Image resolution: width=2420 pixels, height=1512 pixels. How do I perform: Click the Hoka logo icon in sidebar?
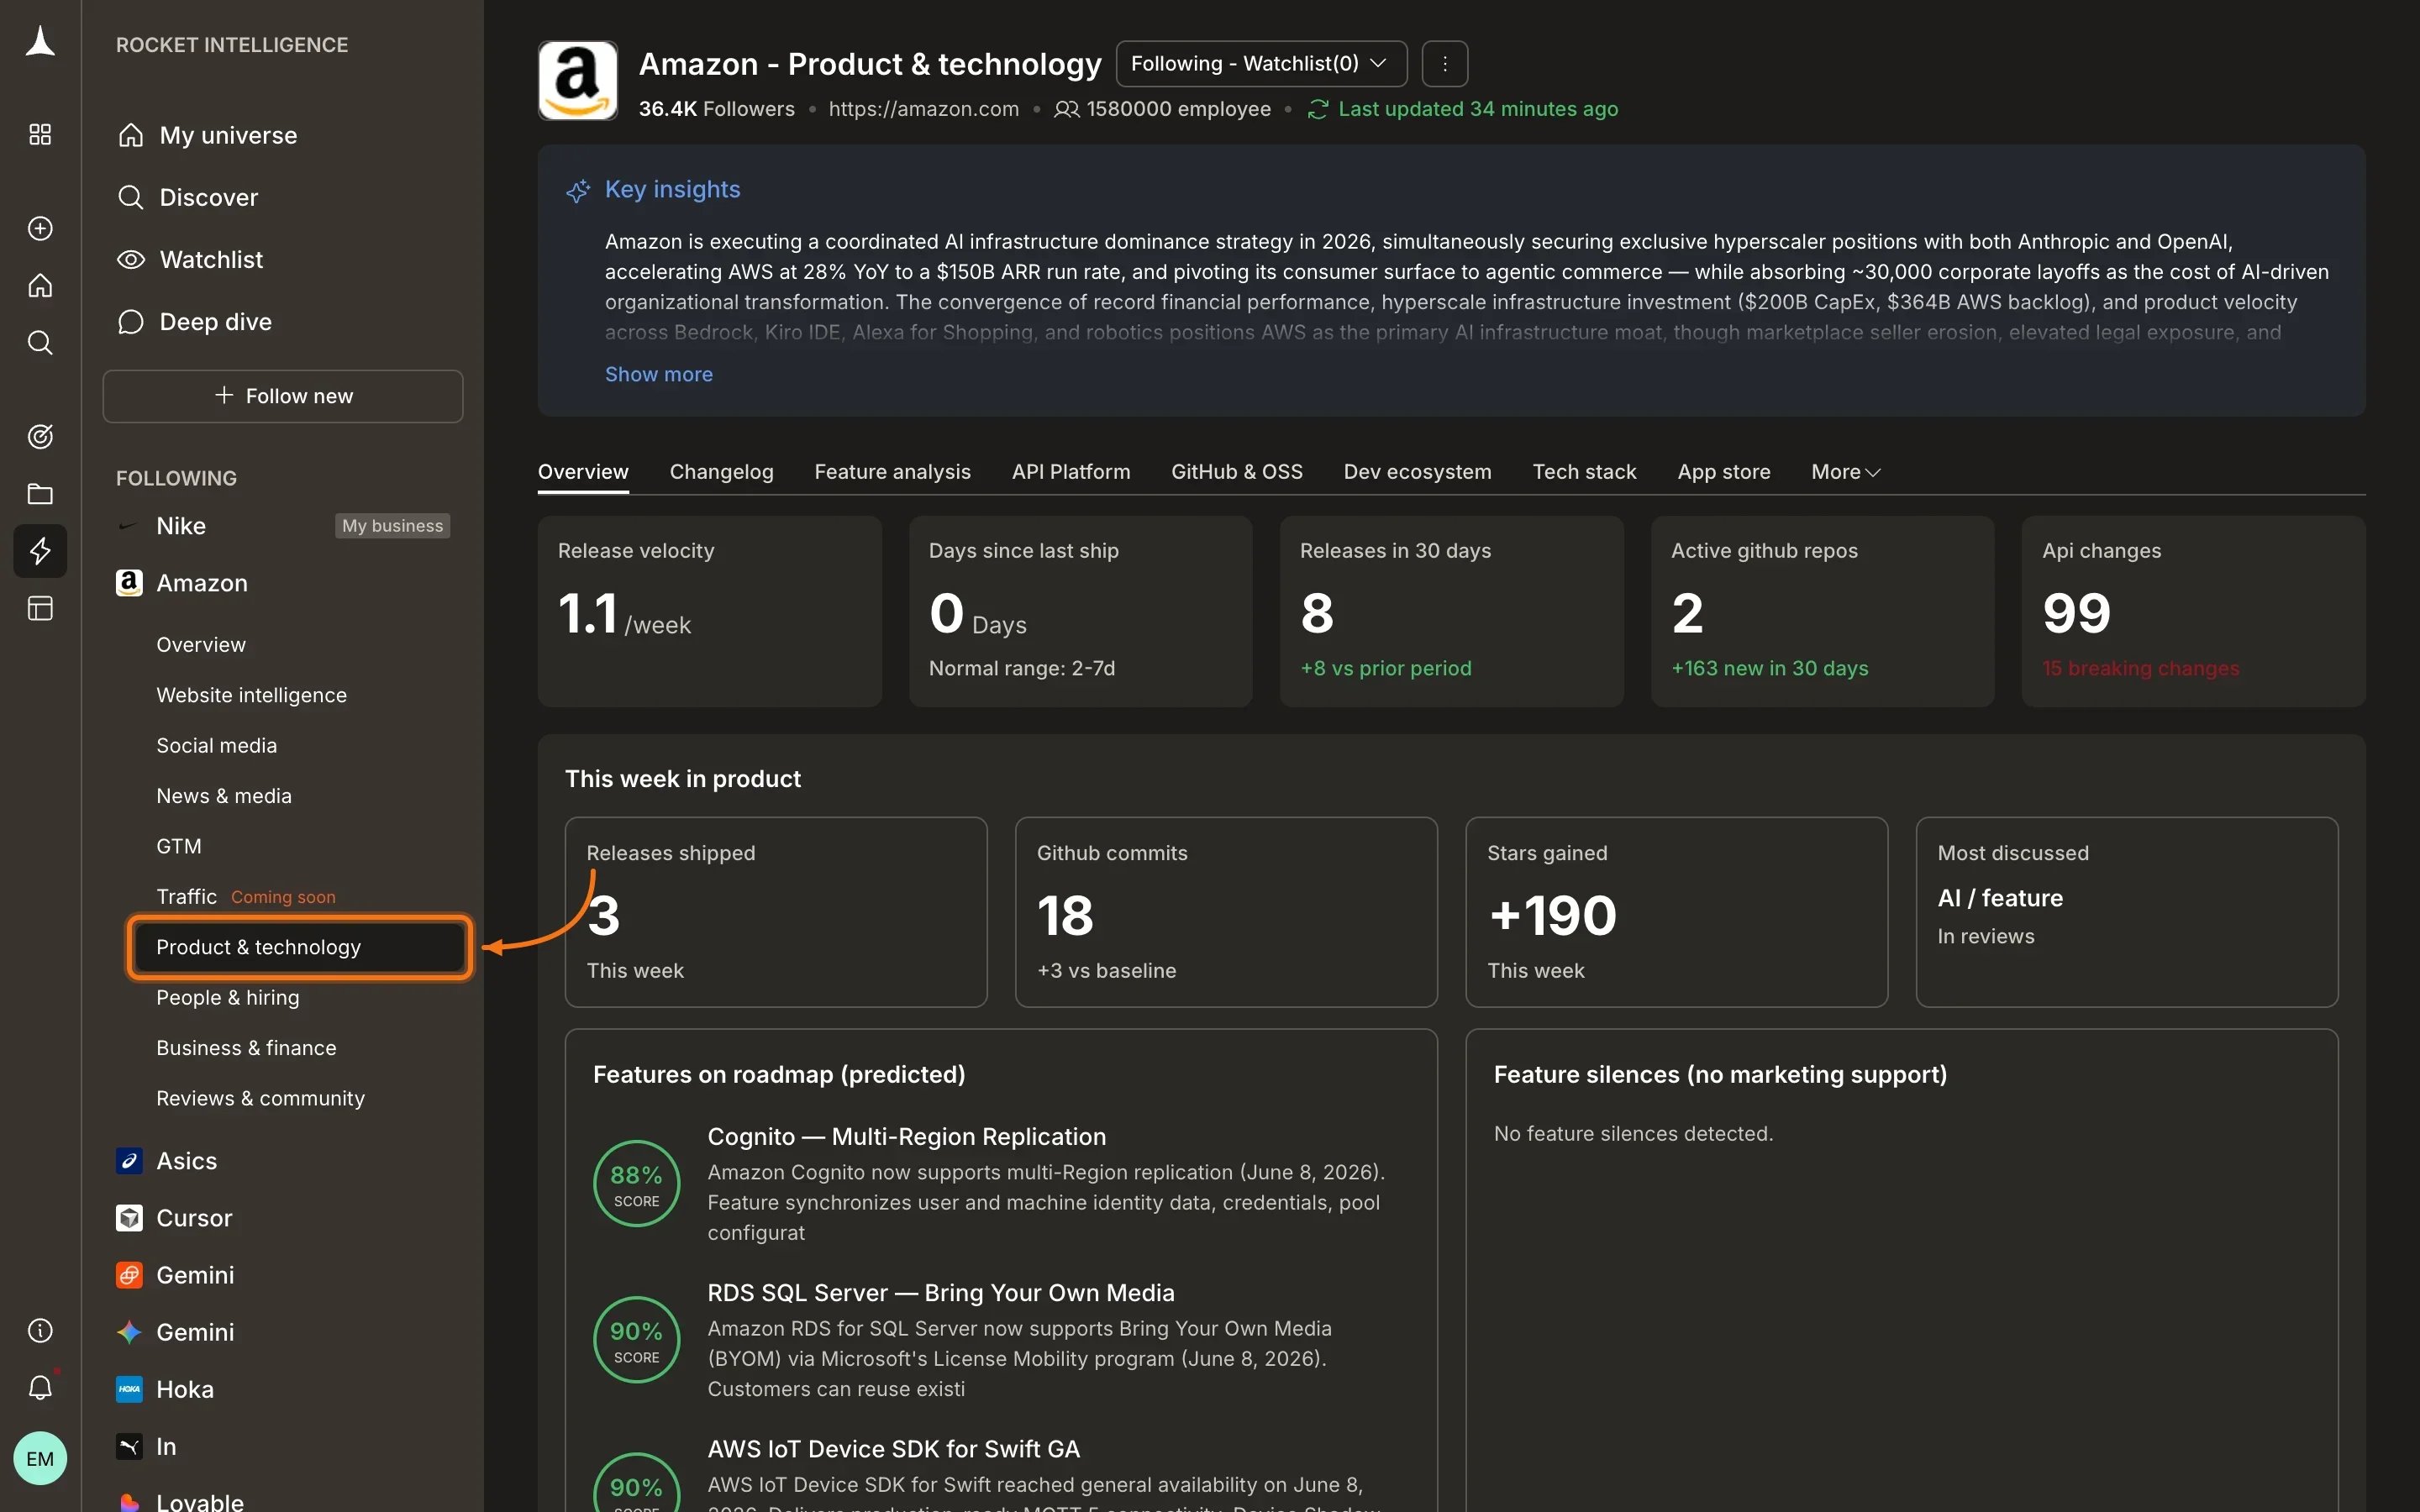click(x=129, y=1389)
